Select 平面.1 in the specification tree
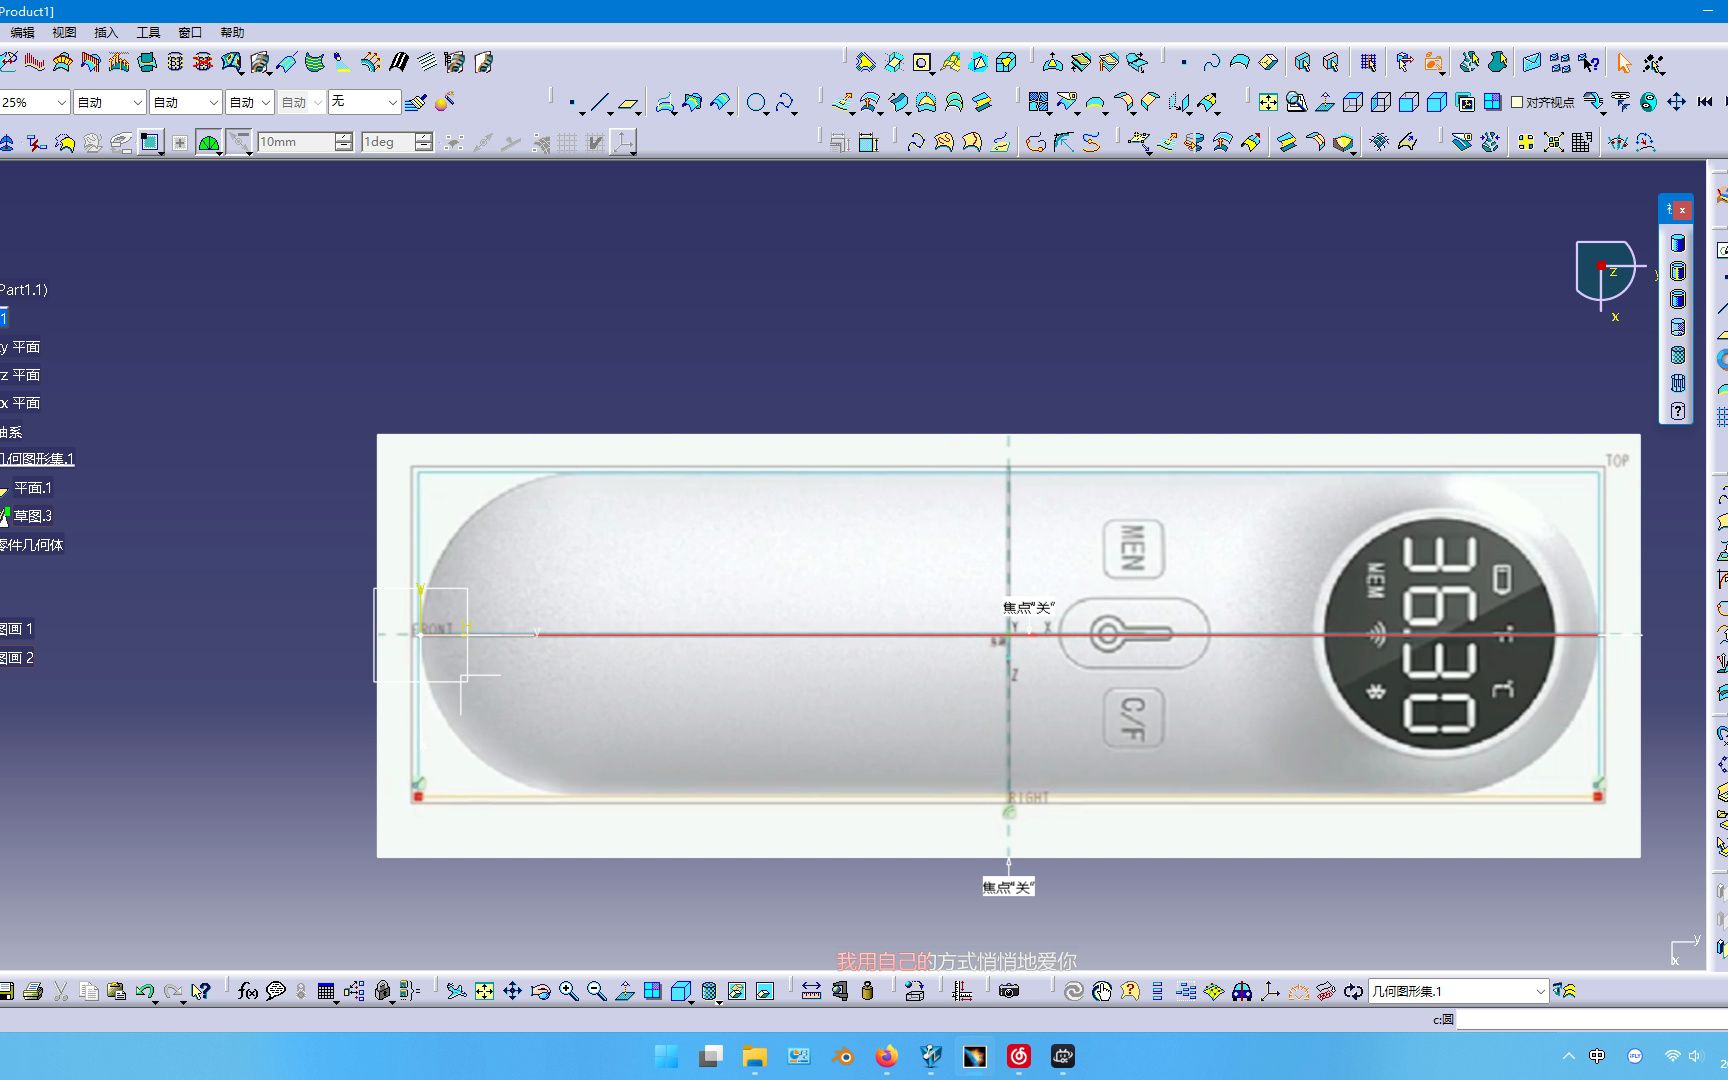This screenshot has width=1728, height=1080. click(33, 488)
